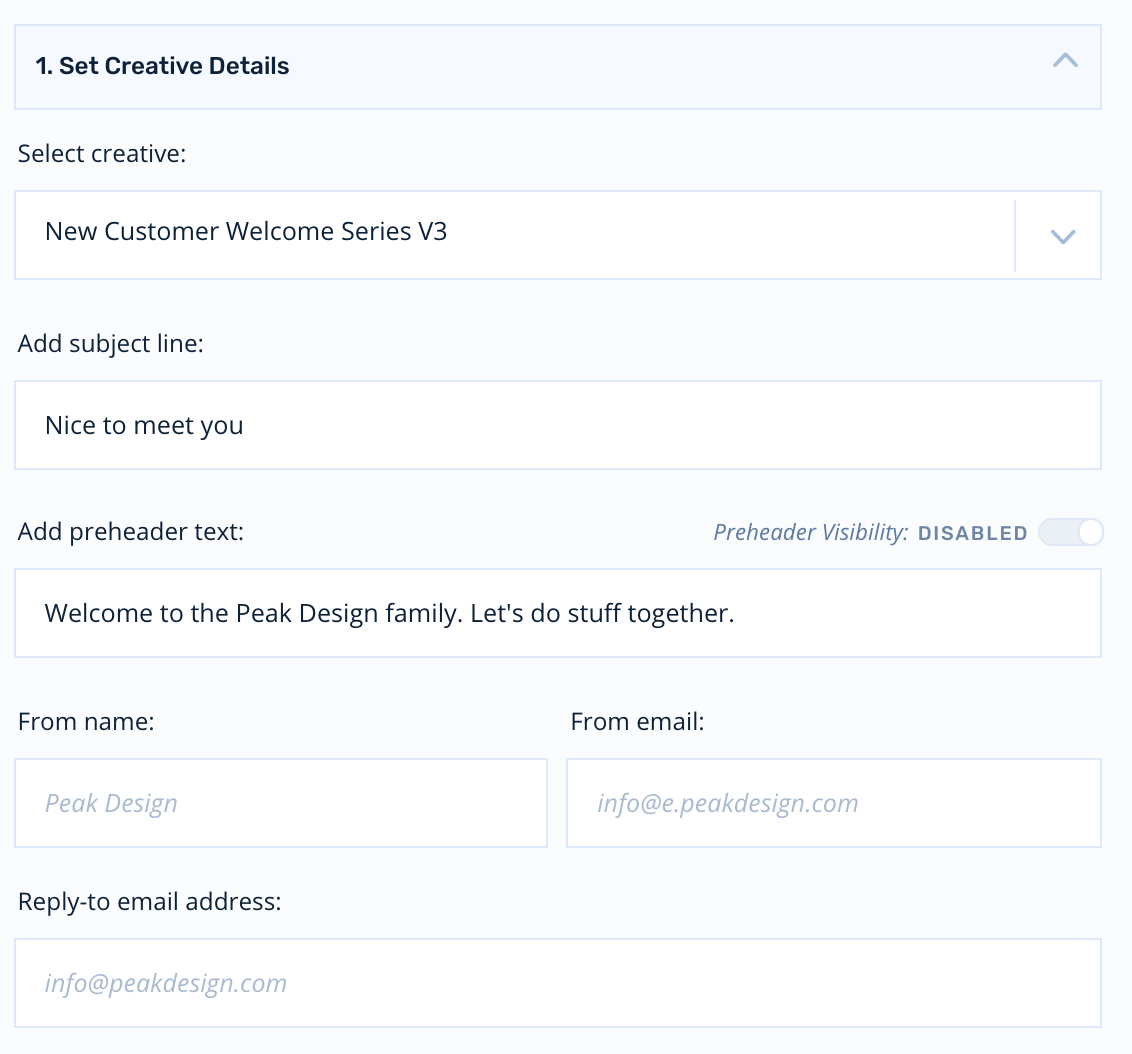1132x1054 pixels.
Task: Click the 'Add preheader text:' label
Action: tap(131, 531)
